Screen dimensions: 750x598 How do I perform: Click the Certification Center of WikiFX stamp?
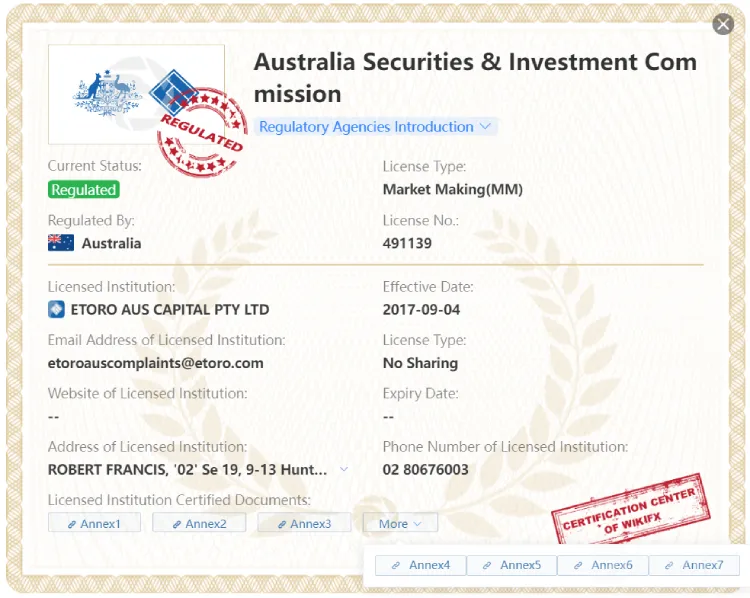631,510
